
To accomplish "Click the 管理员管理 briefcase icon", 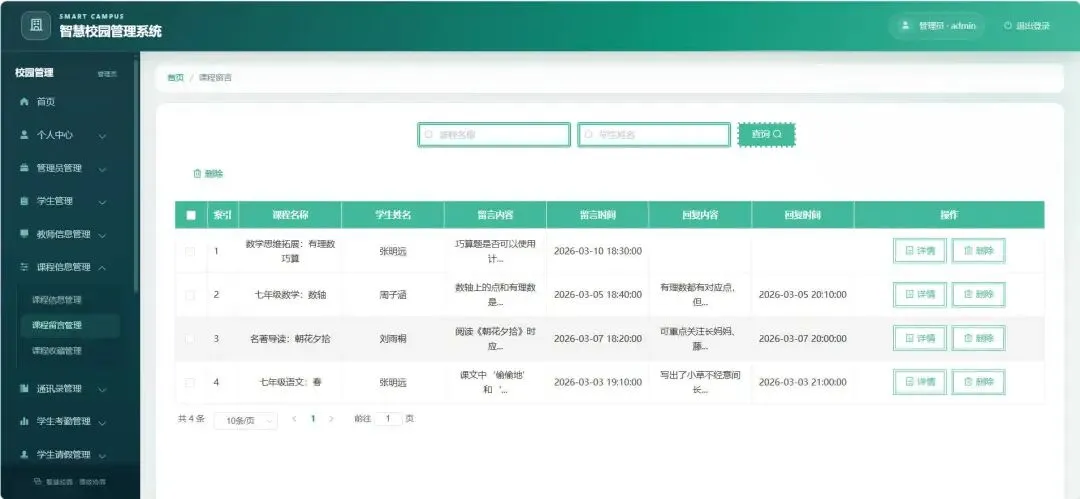I will pyautogui.click(x=24, y=168).
